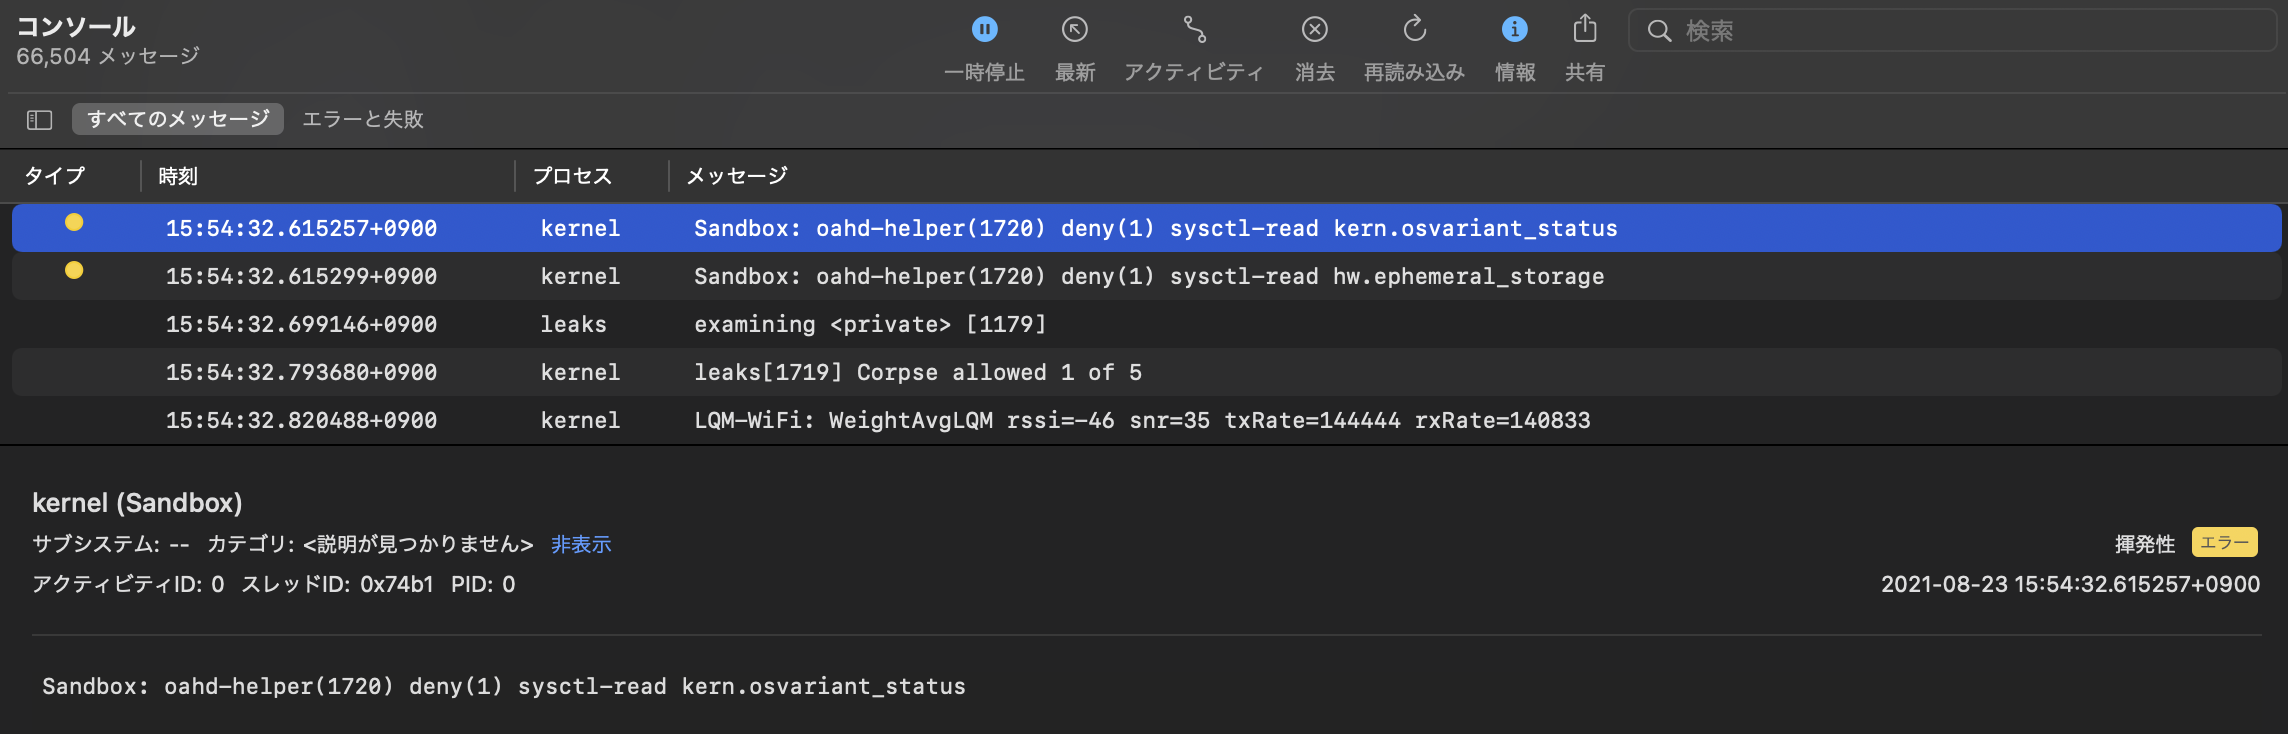Open the 共有 share menu

coord(1585,30)
